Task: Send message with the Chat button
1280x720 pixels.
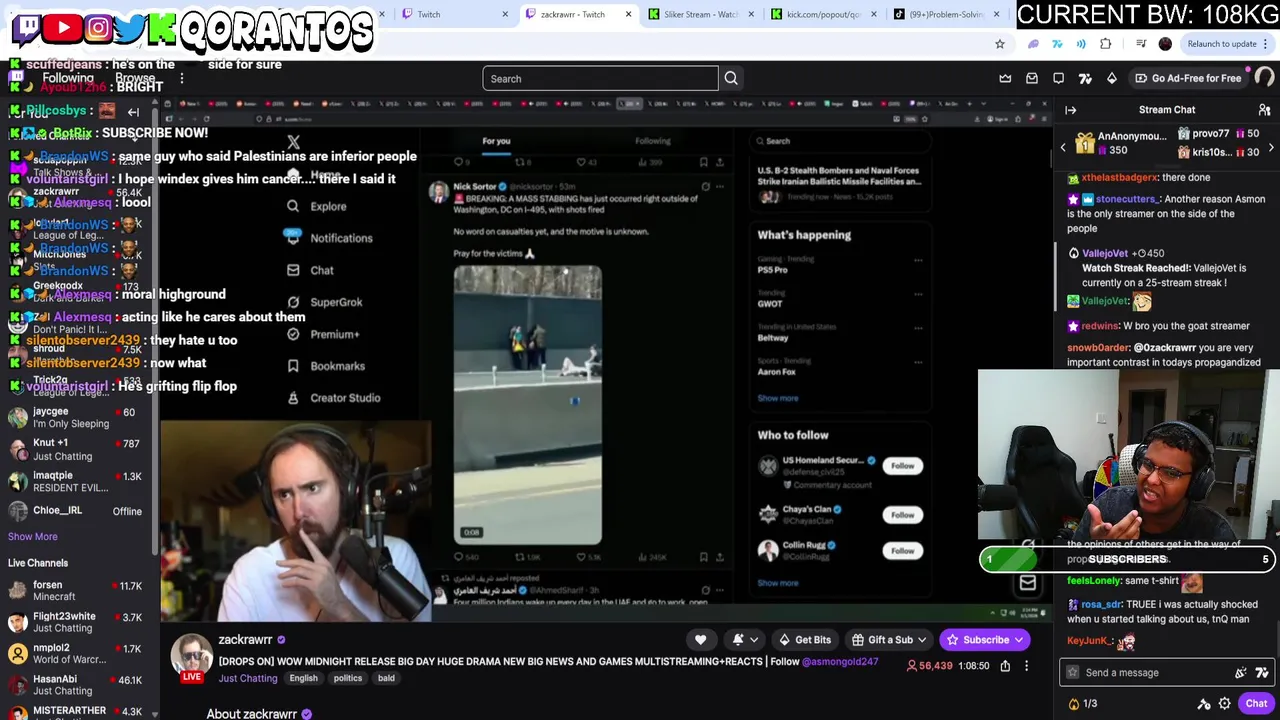Action: tap(1256, 704)
